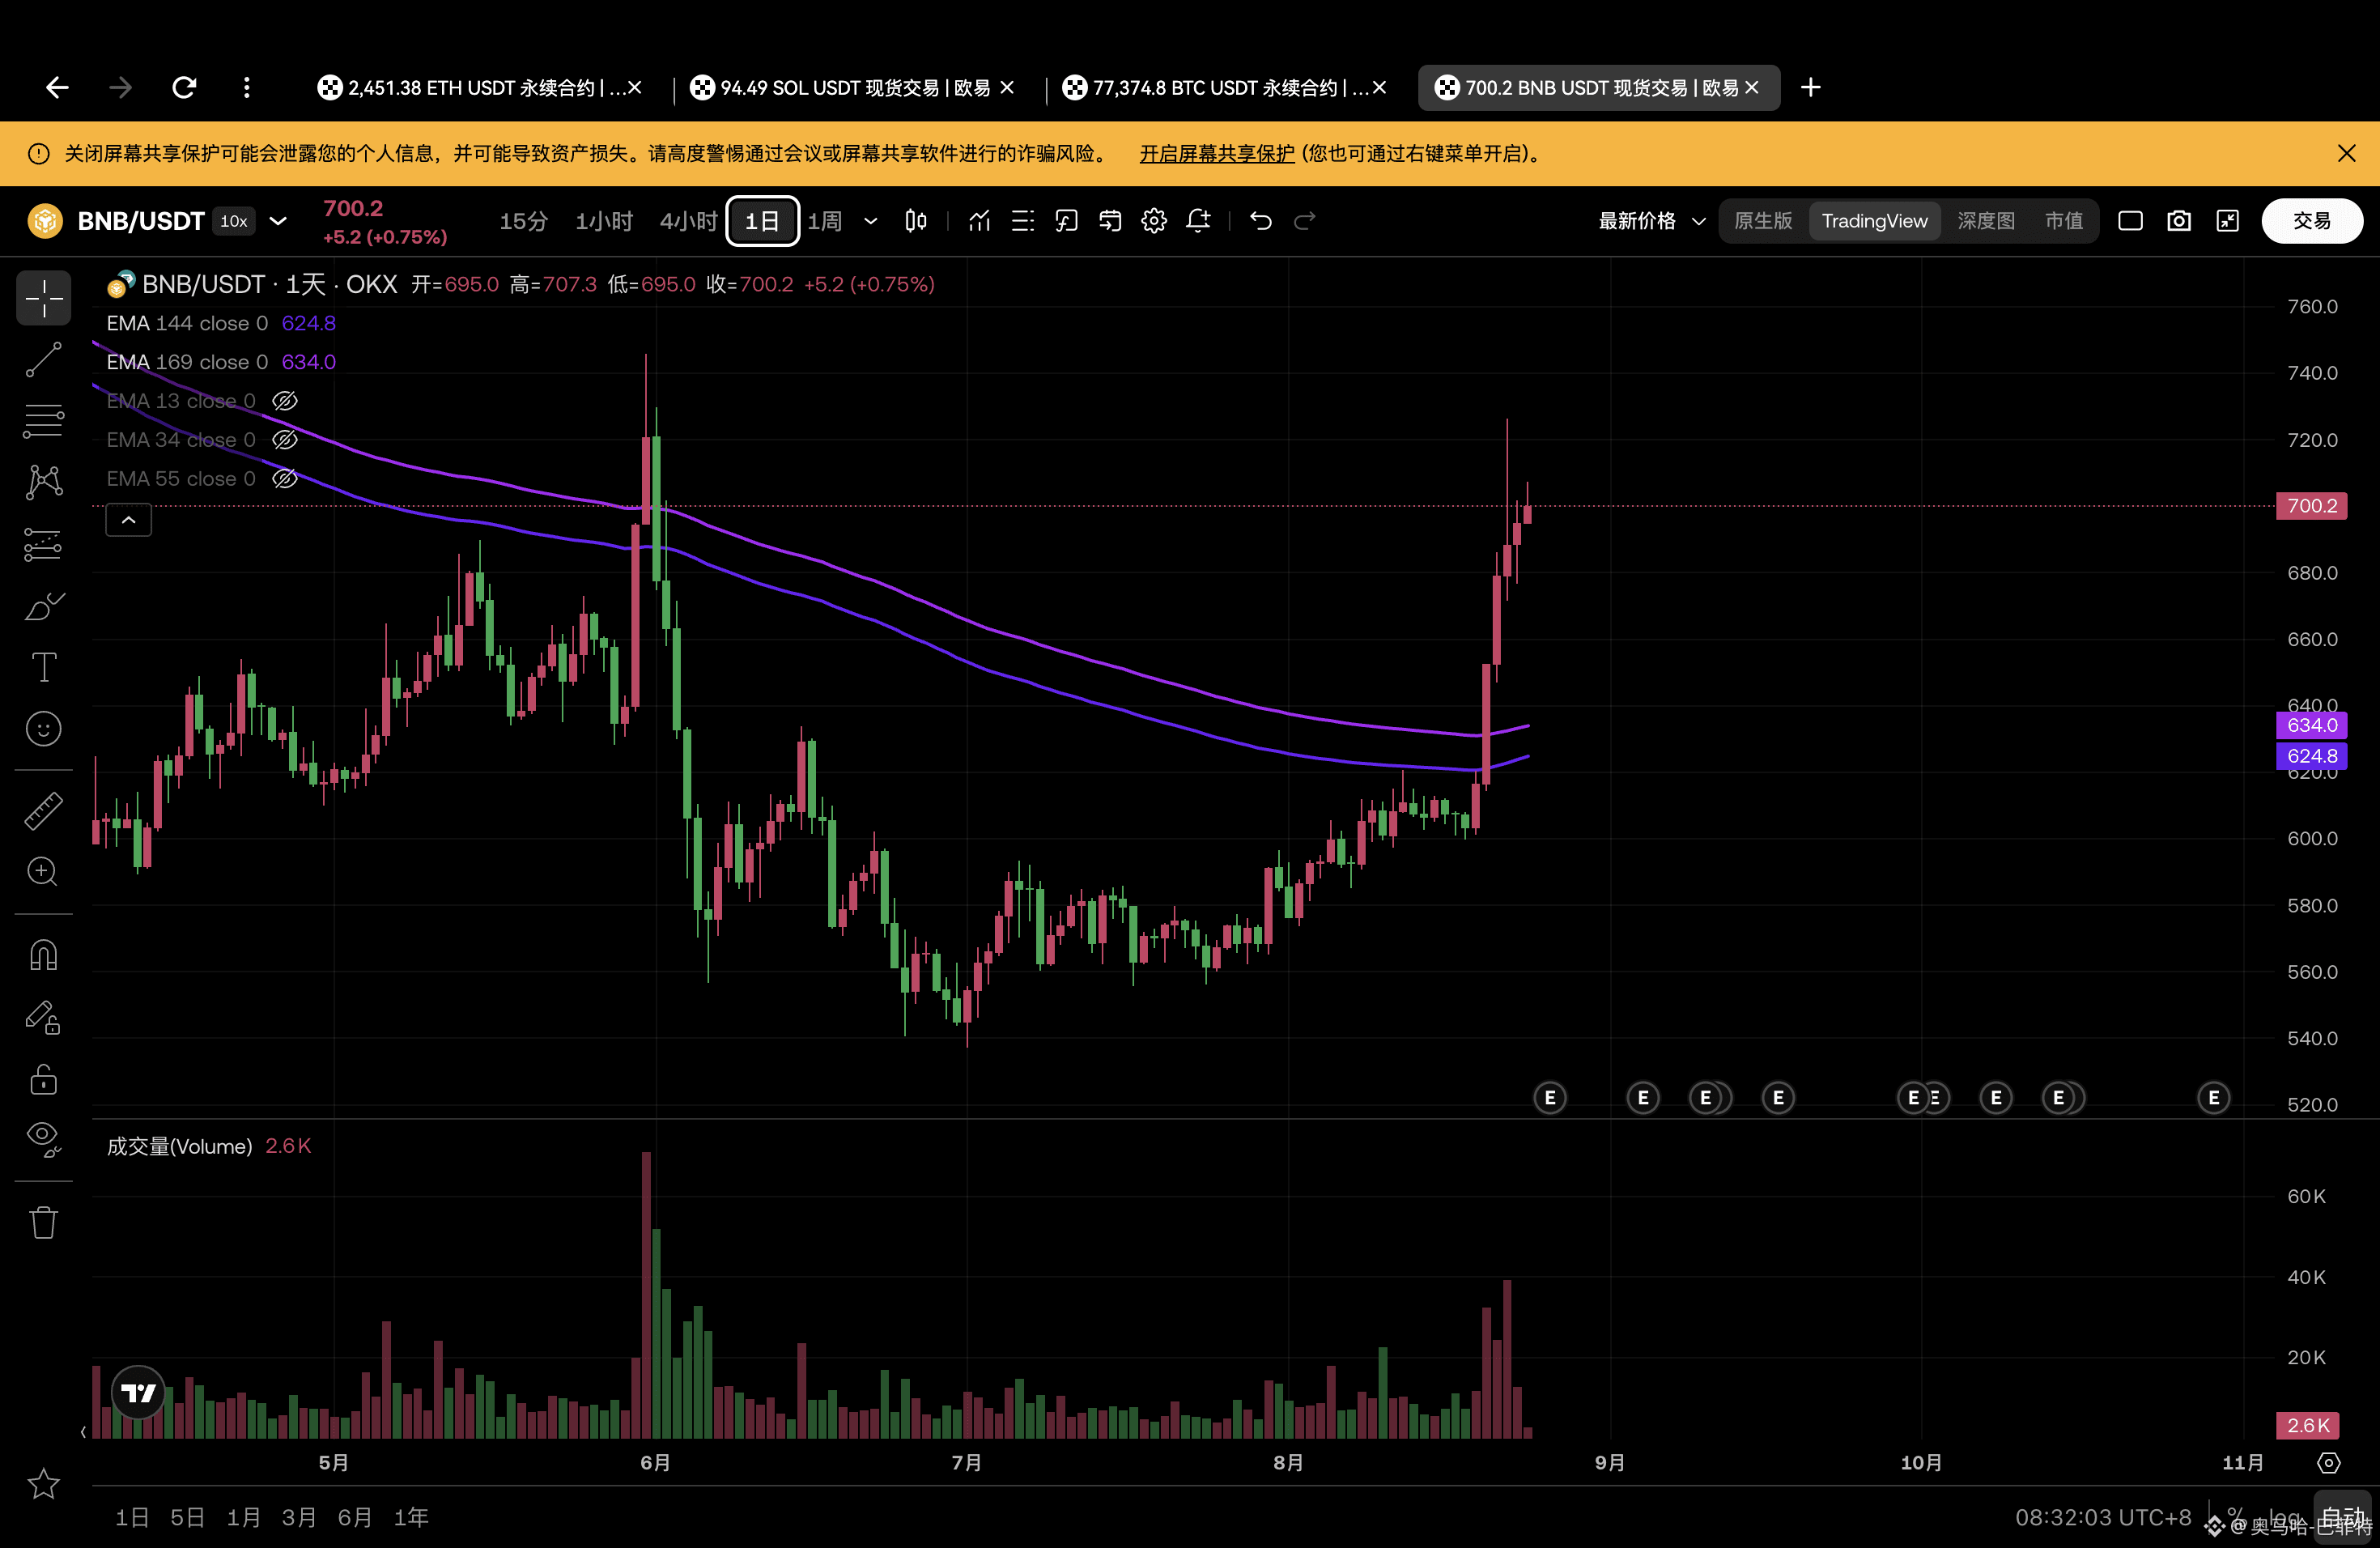Select the 1-hour timeframe

[x=604, y=221]
